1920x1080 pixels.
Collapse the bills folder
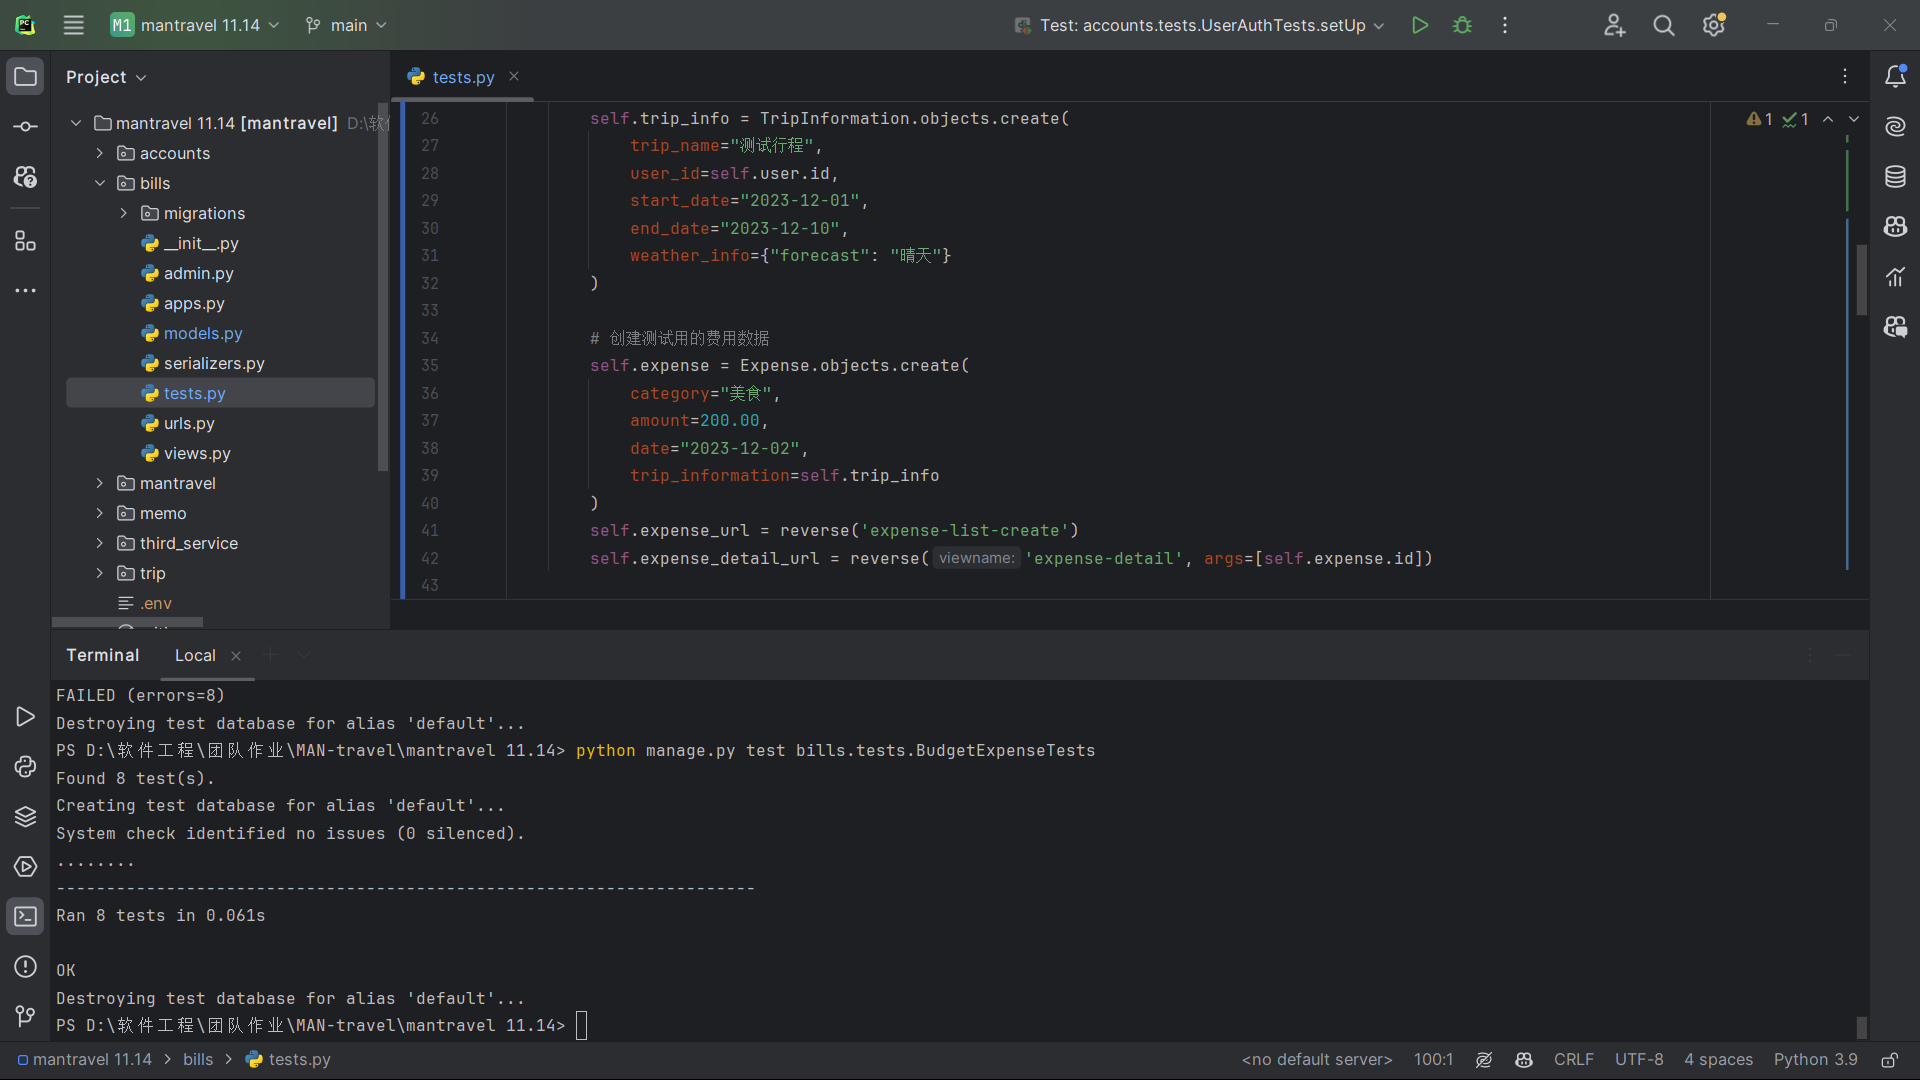[x=100, y=183]
